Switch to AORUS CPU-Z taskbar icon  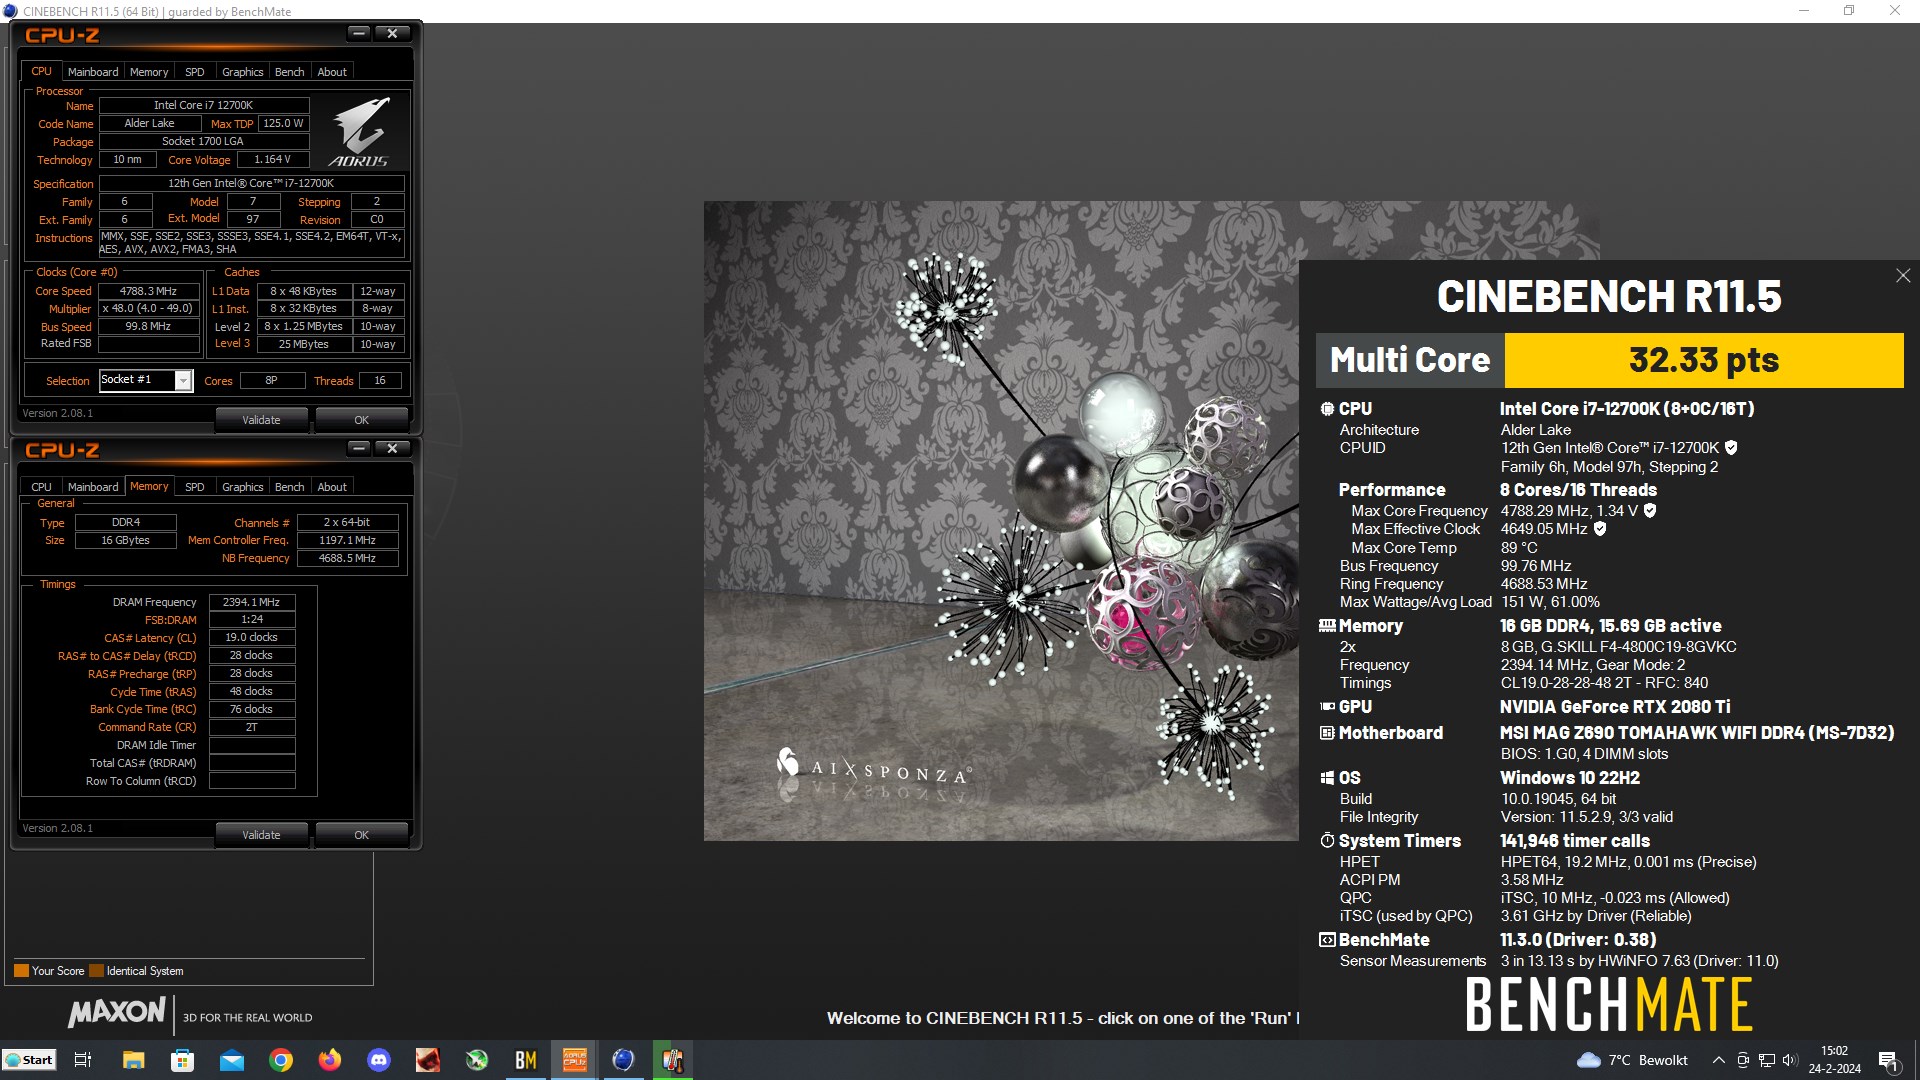[575, 1060]
